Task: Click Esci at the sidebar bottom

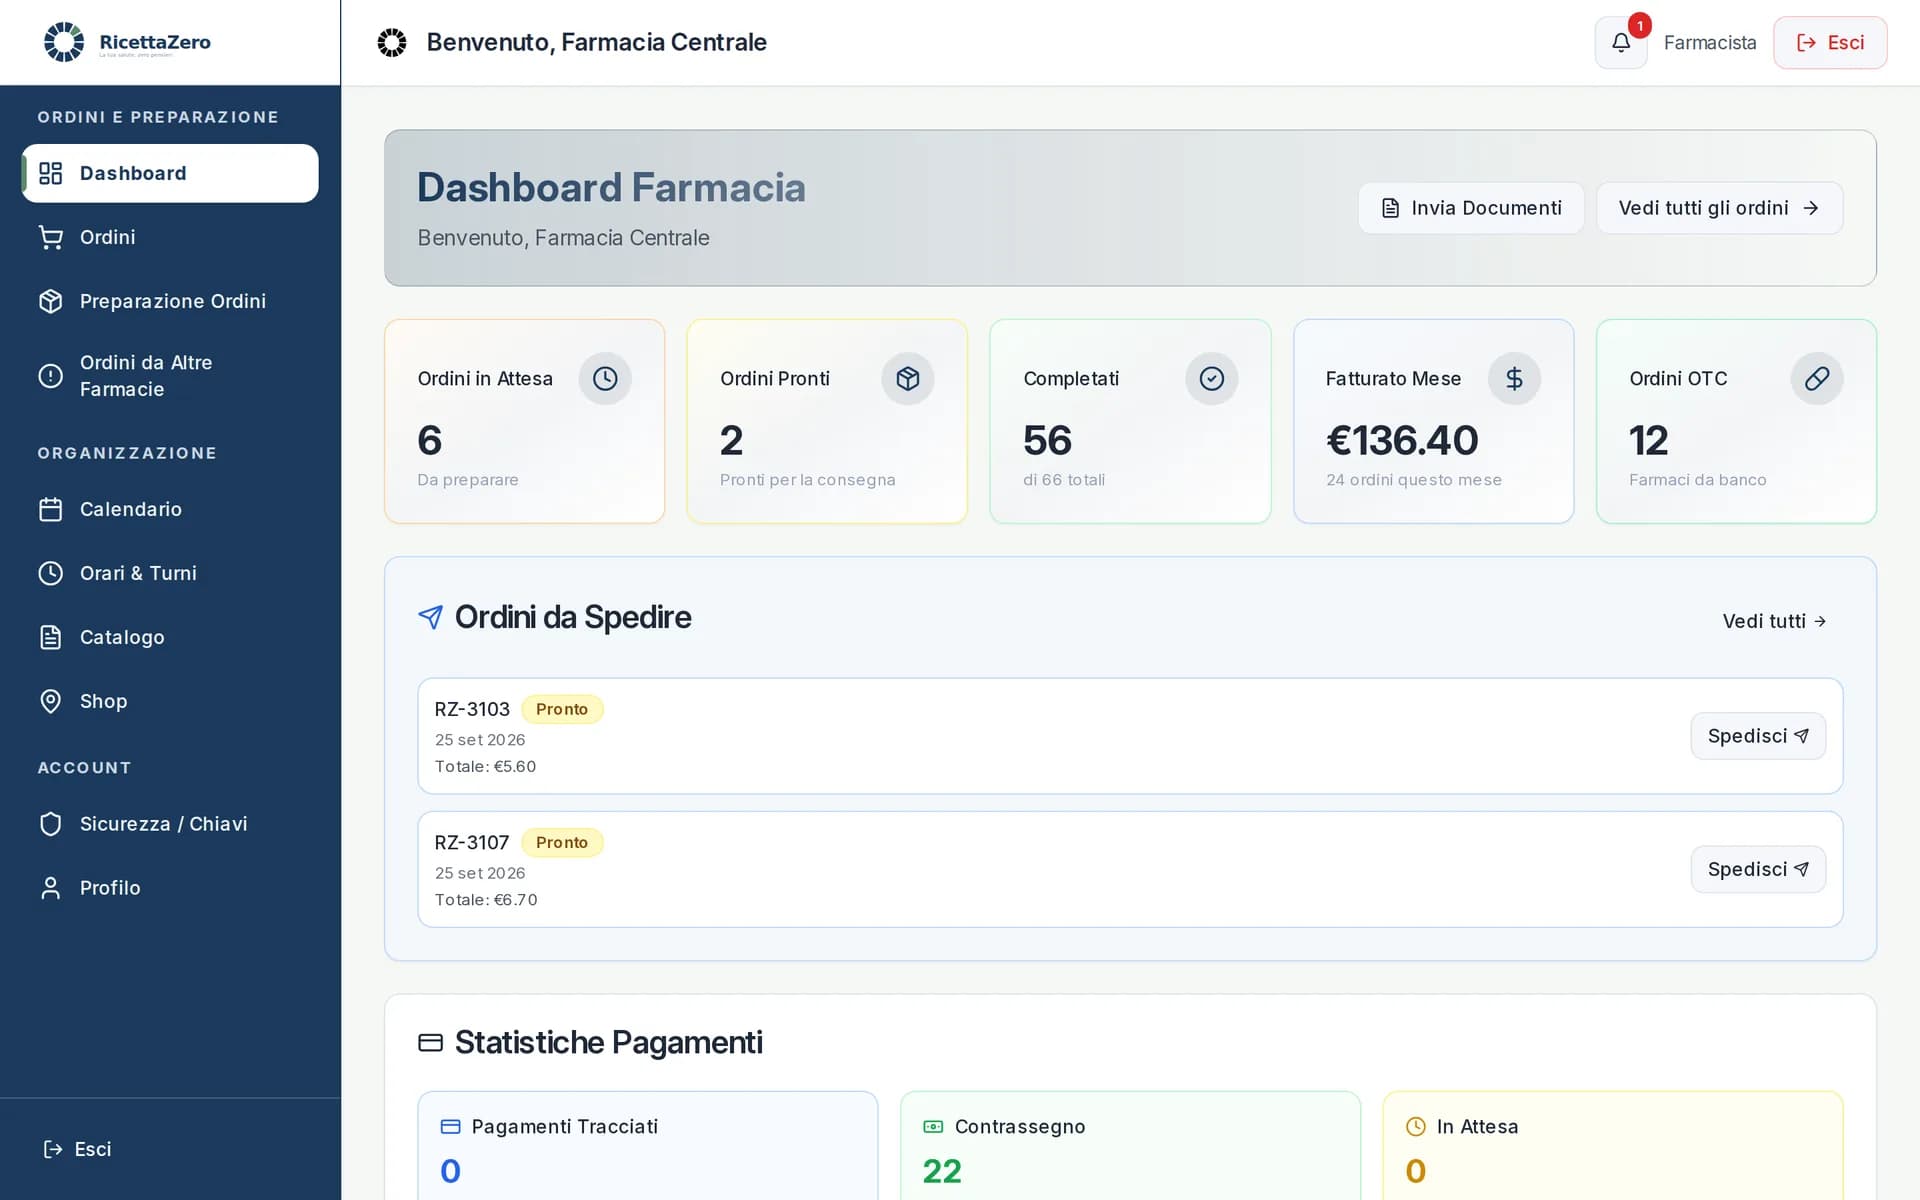Action: [78, 1149]
